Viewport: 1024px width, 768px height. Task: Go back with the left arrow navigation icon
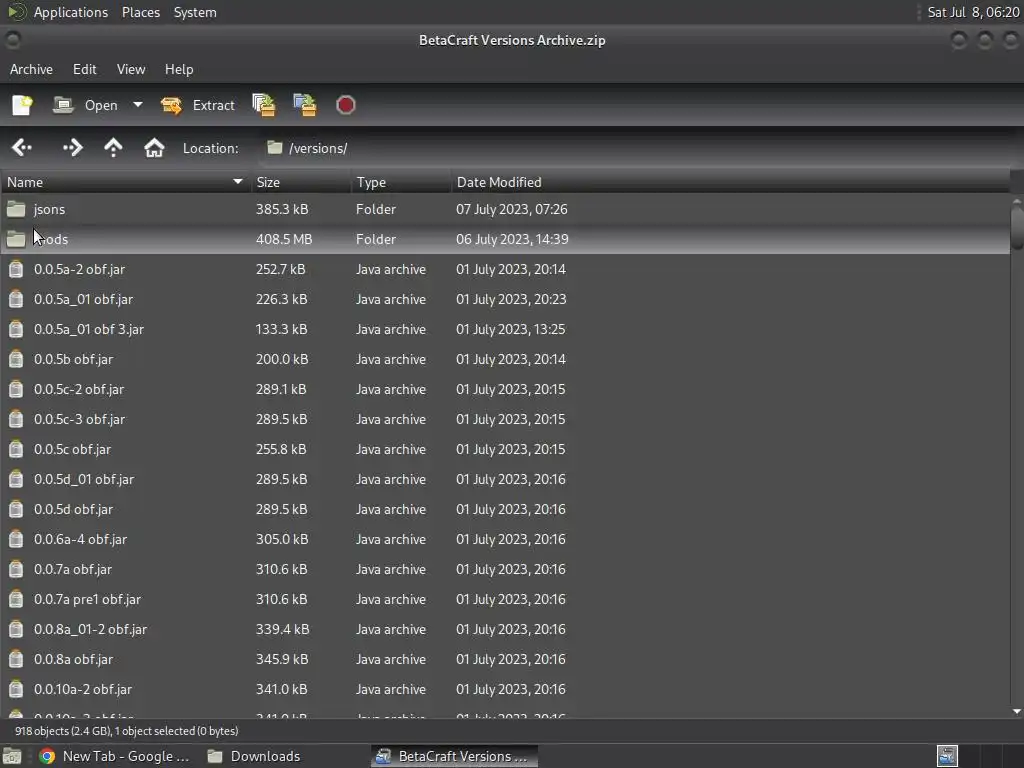22,148
